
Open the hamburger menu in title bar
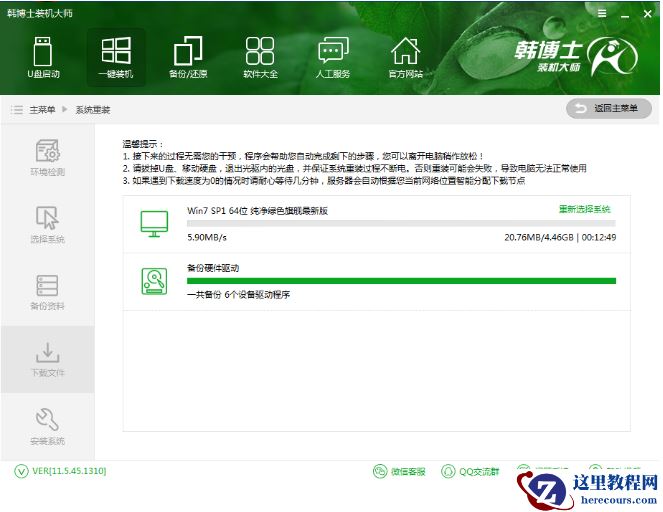point(602,14)
